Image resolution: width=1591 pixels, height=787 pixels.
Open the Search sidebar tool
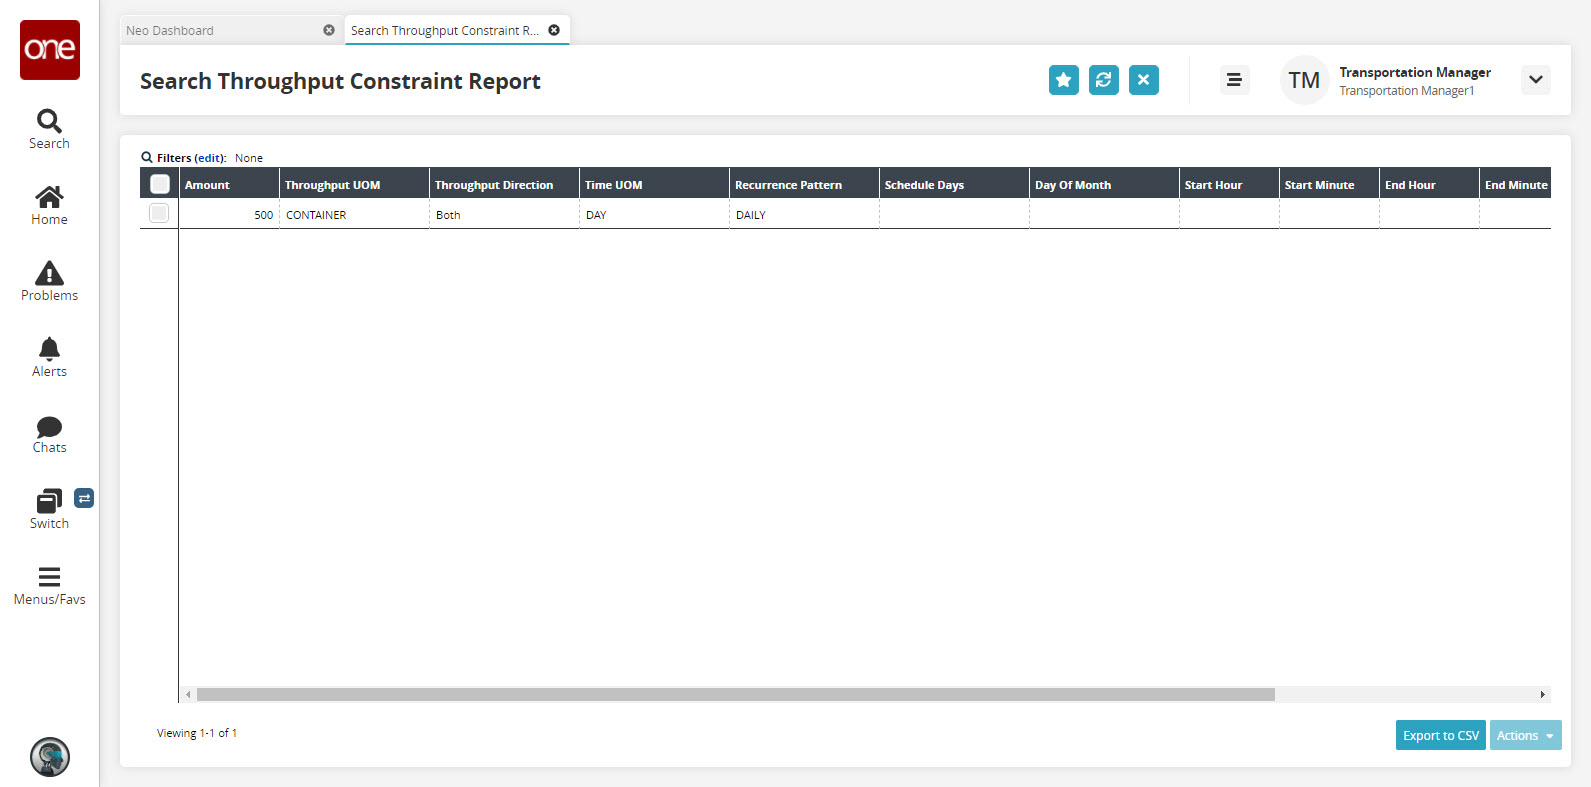tap(49, 130)
